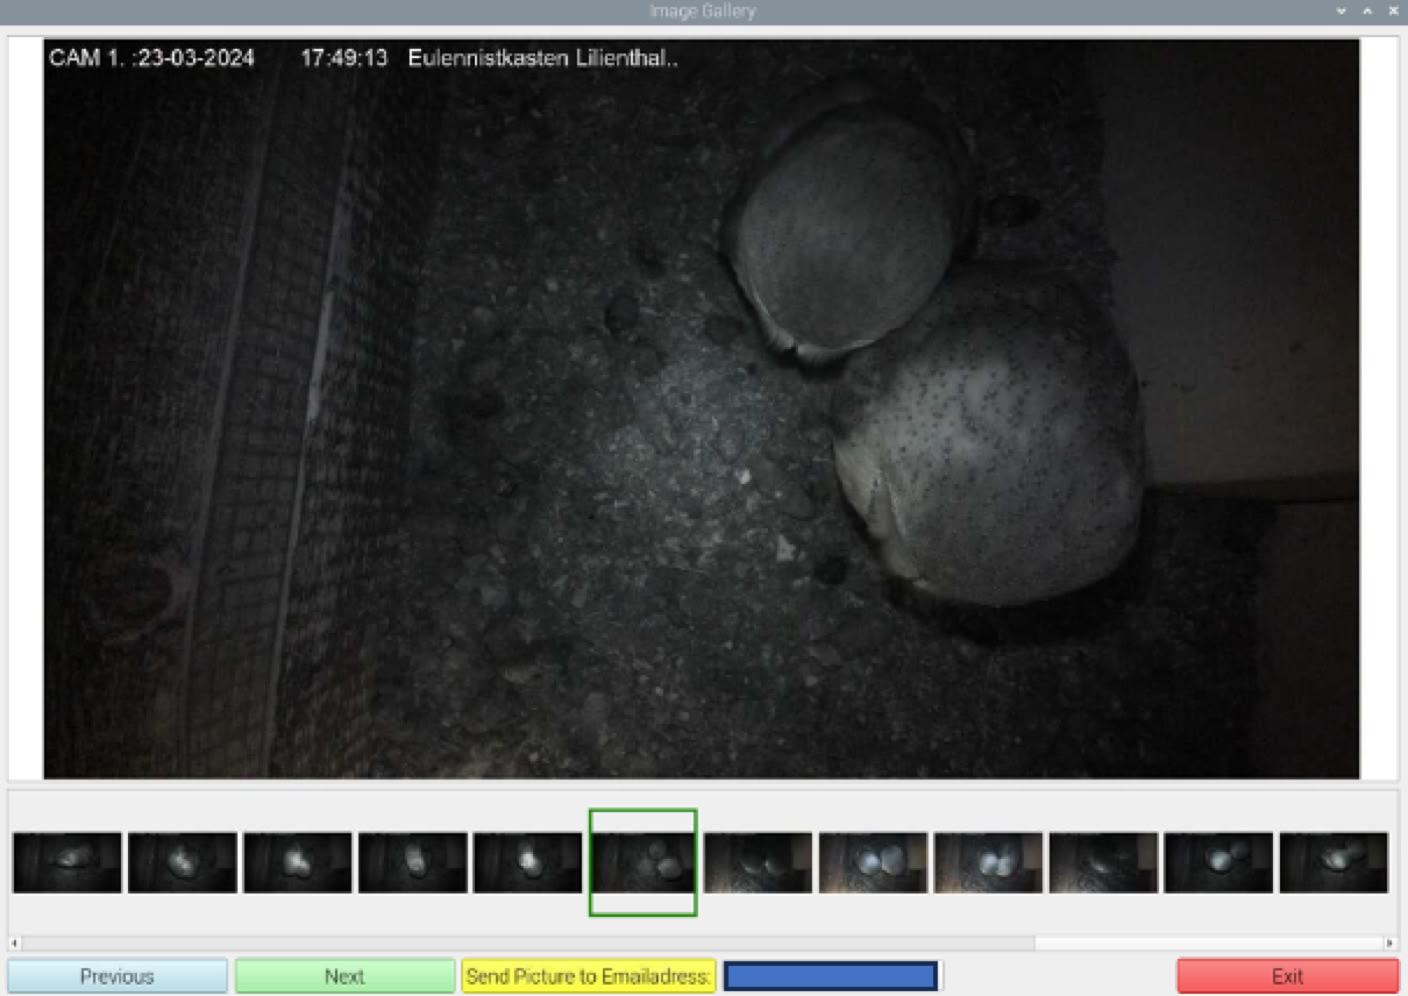Minimize the Image Gallery window
This screenshot has width=1408, height=996.
click(x=1341, y=11)
